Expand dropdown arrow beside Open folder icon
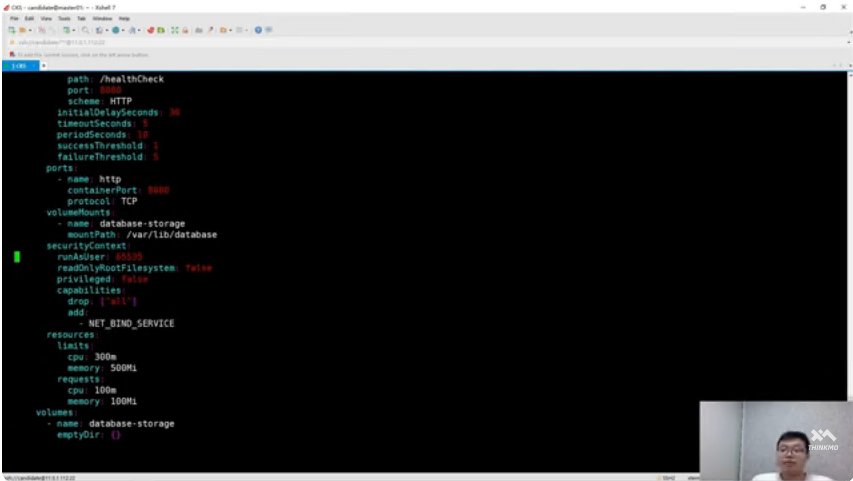This screenshot has height=481, width=853. 30,30
